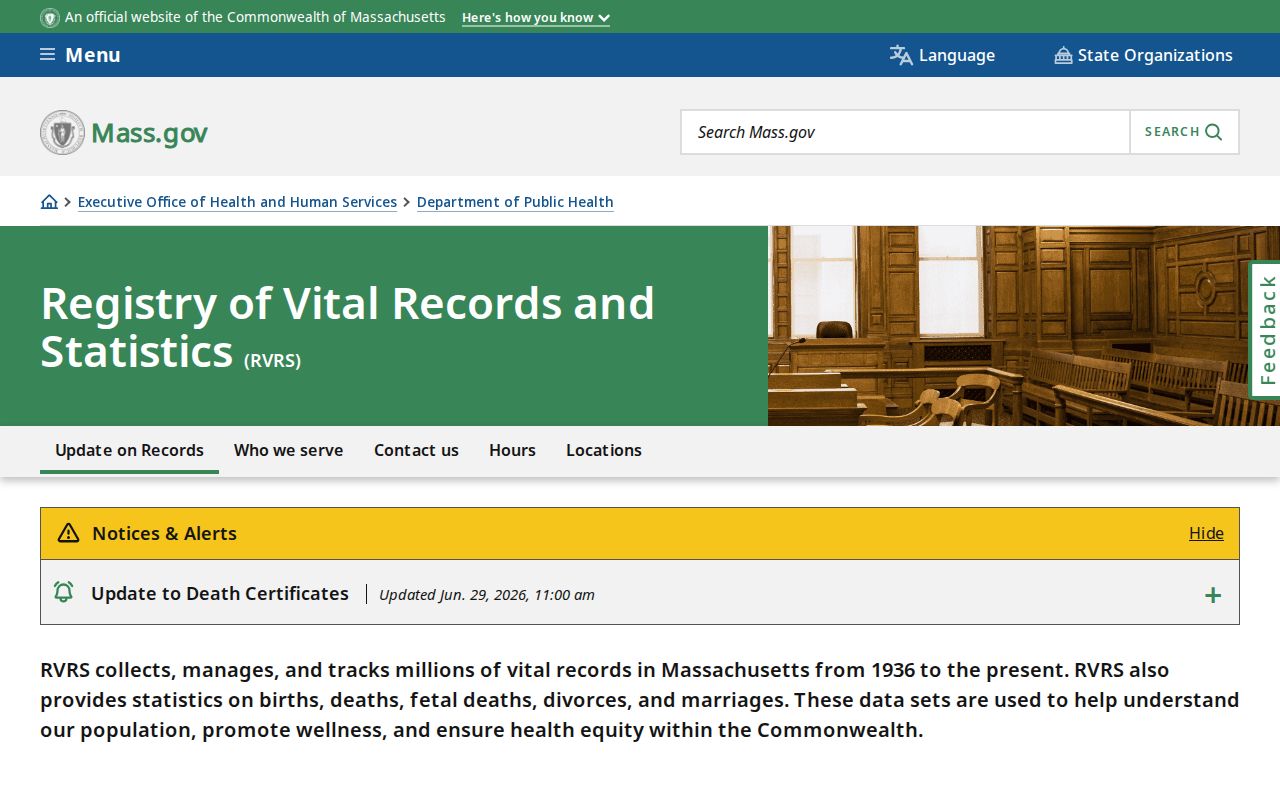Viewport: 1280px width, 800px height.
Task: Click the magnifying glass search icon
Action: (x=1214, y=132)
